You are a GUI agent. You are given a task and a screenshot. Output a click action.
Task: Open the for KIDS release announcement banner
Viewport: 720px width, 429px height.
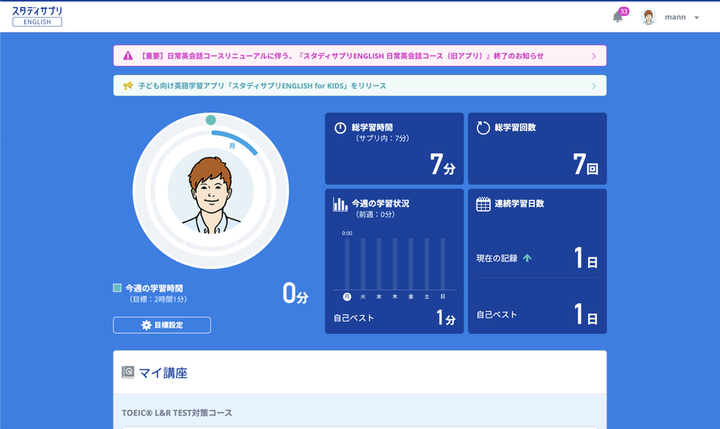(360, 86)
